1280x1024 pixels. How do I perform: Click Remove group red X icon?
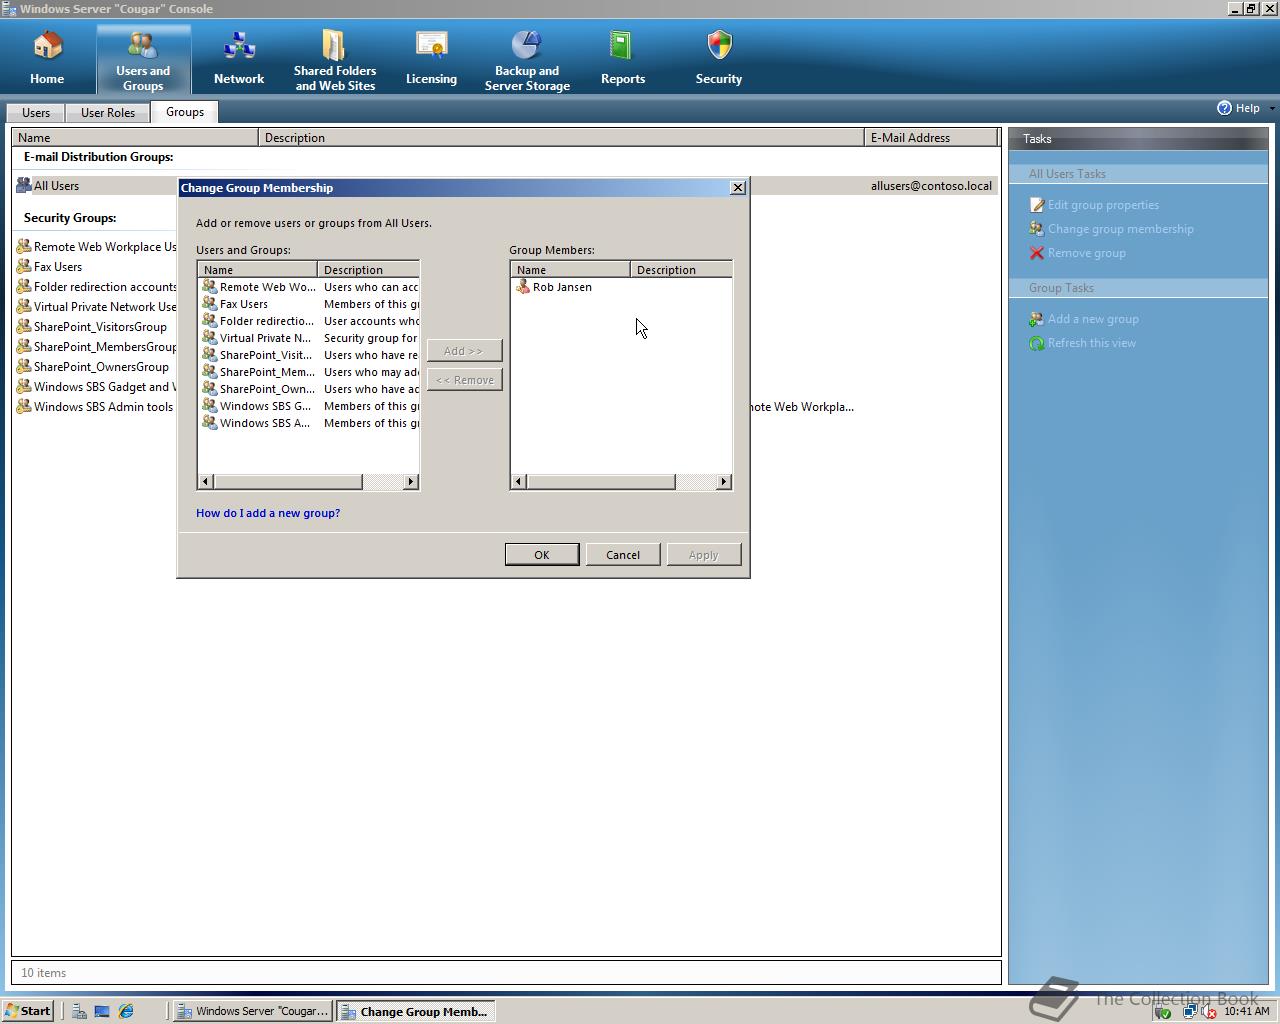pyautogui.click(x=1037, y=253)
